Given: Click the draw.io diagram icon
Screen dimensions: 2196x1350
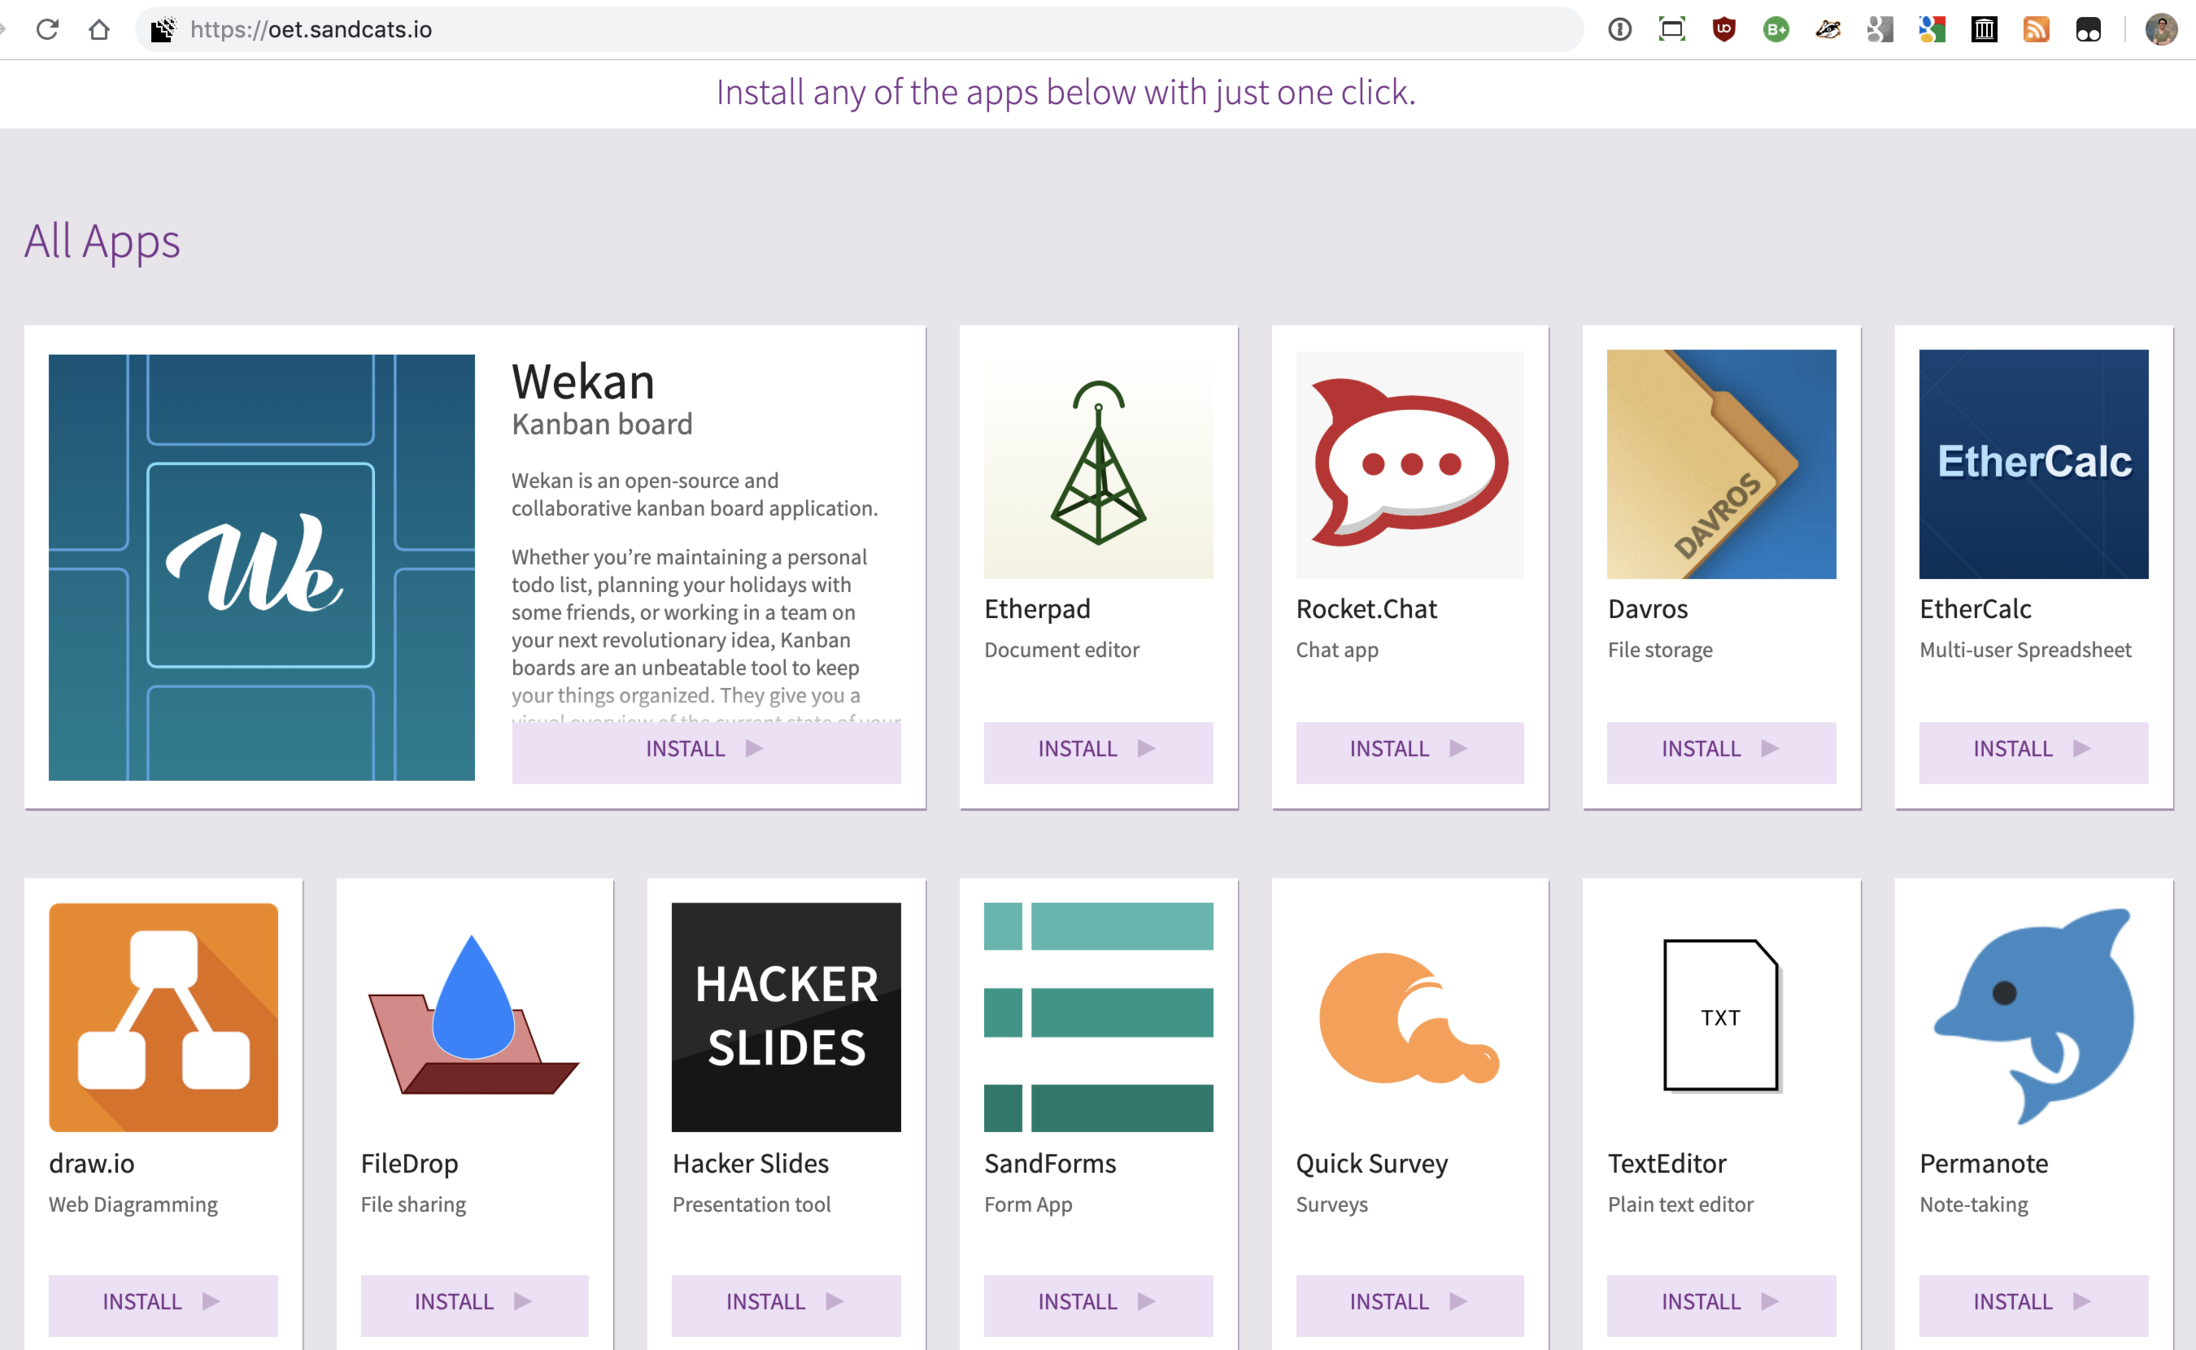Looking at the screenshot, I should click(x=163, y=1017).
